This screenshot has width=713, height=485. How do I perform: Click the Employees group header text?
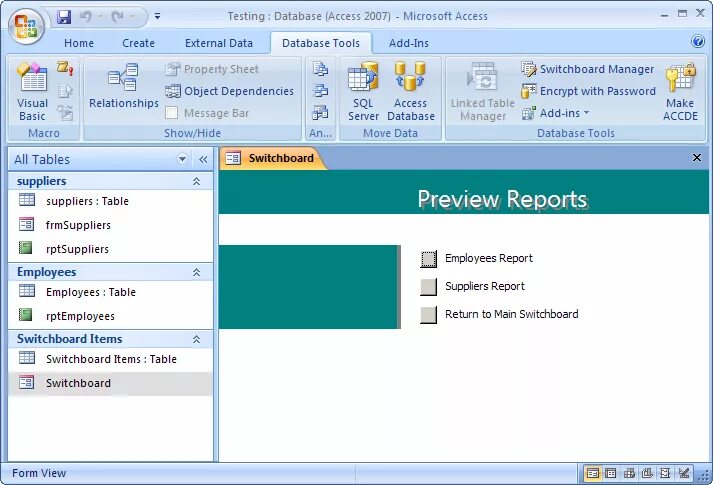46,272
